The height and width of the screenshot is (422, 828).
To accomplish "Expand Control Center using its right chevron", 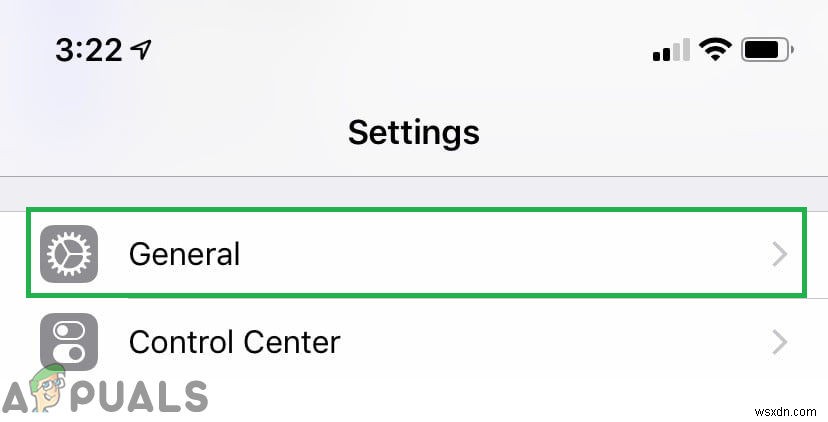I will coord(780,343).
